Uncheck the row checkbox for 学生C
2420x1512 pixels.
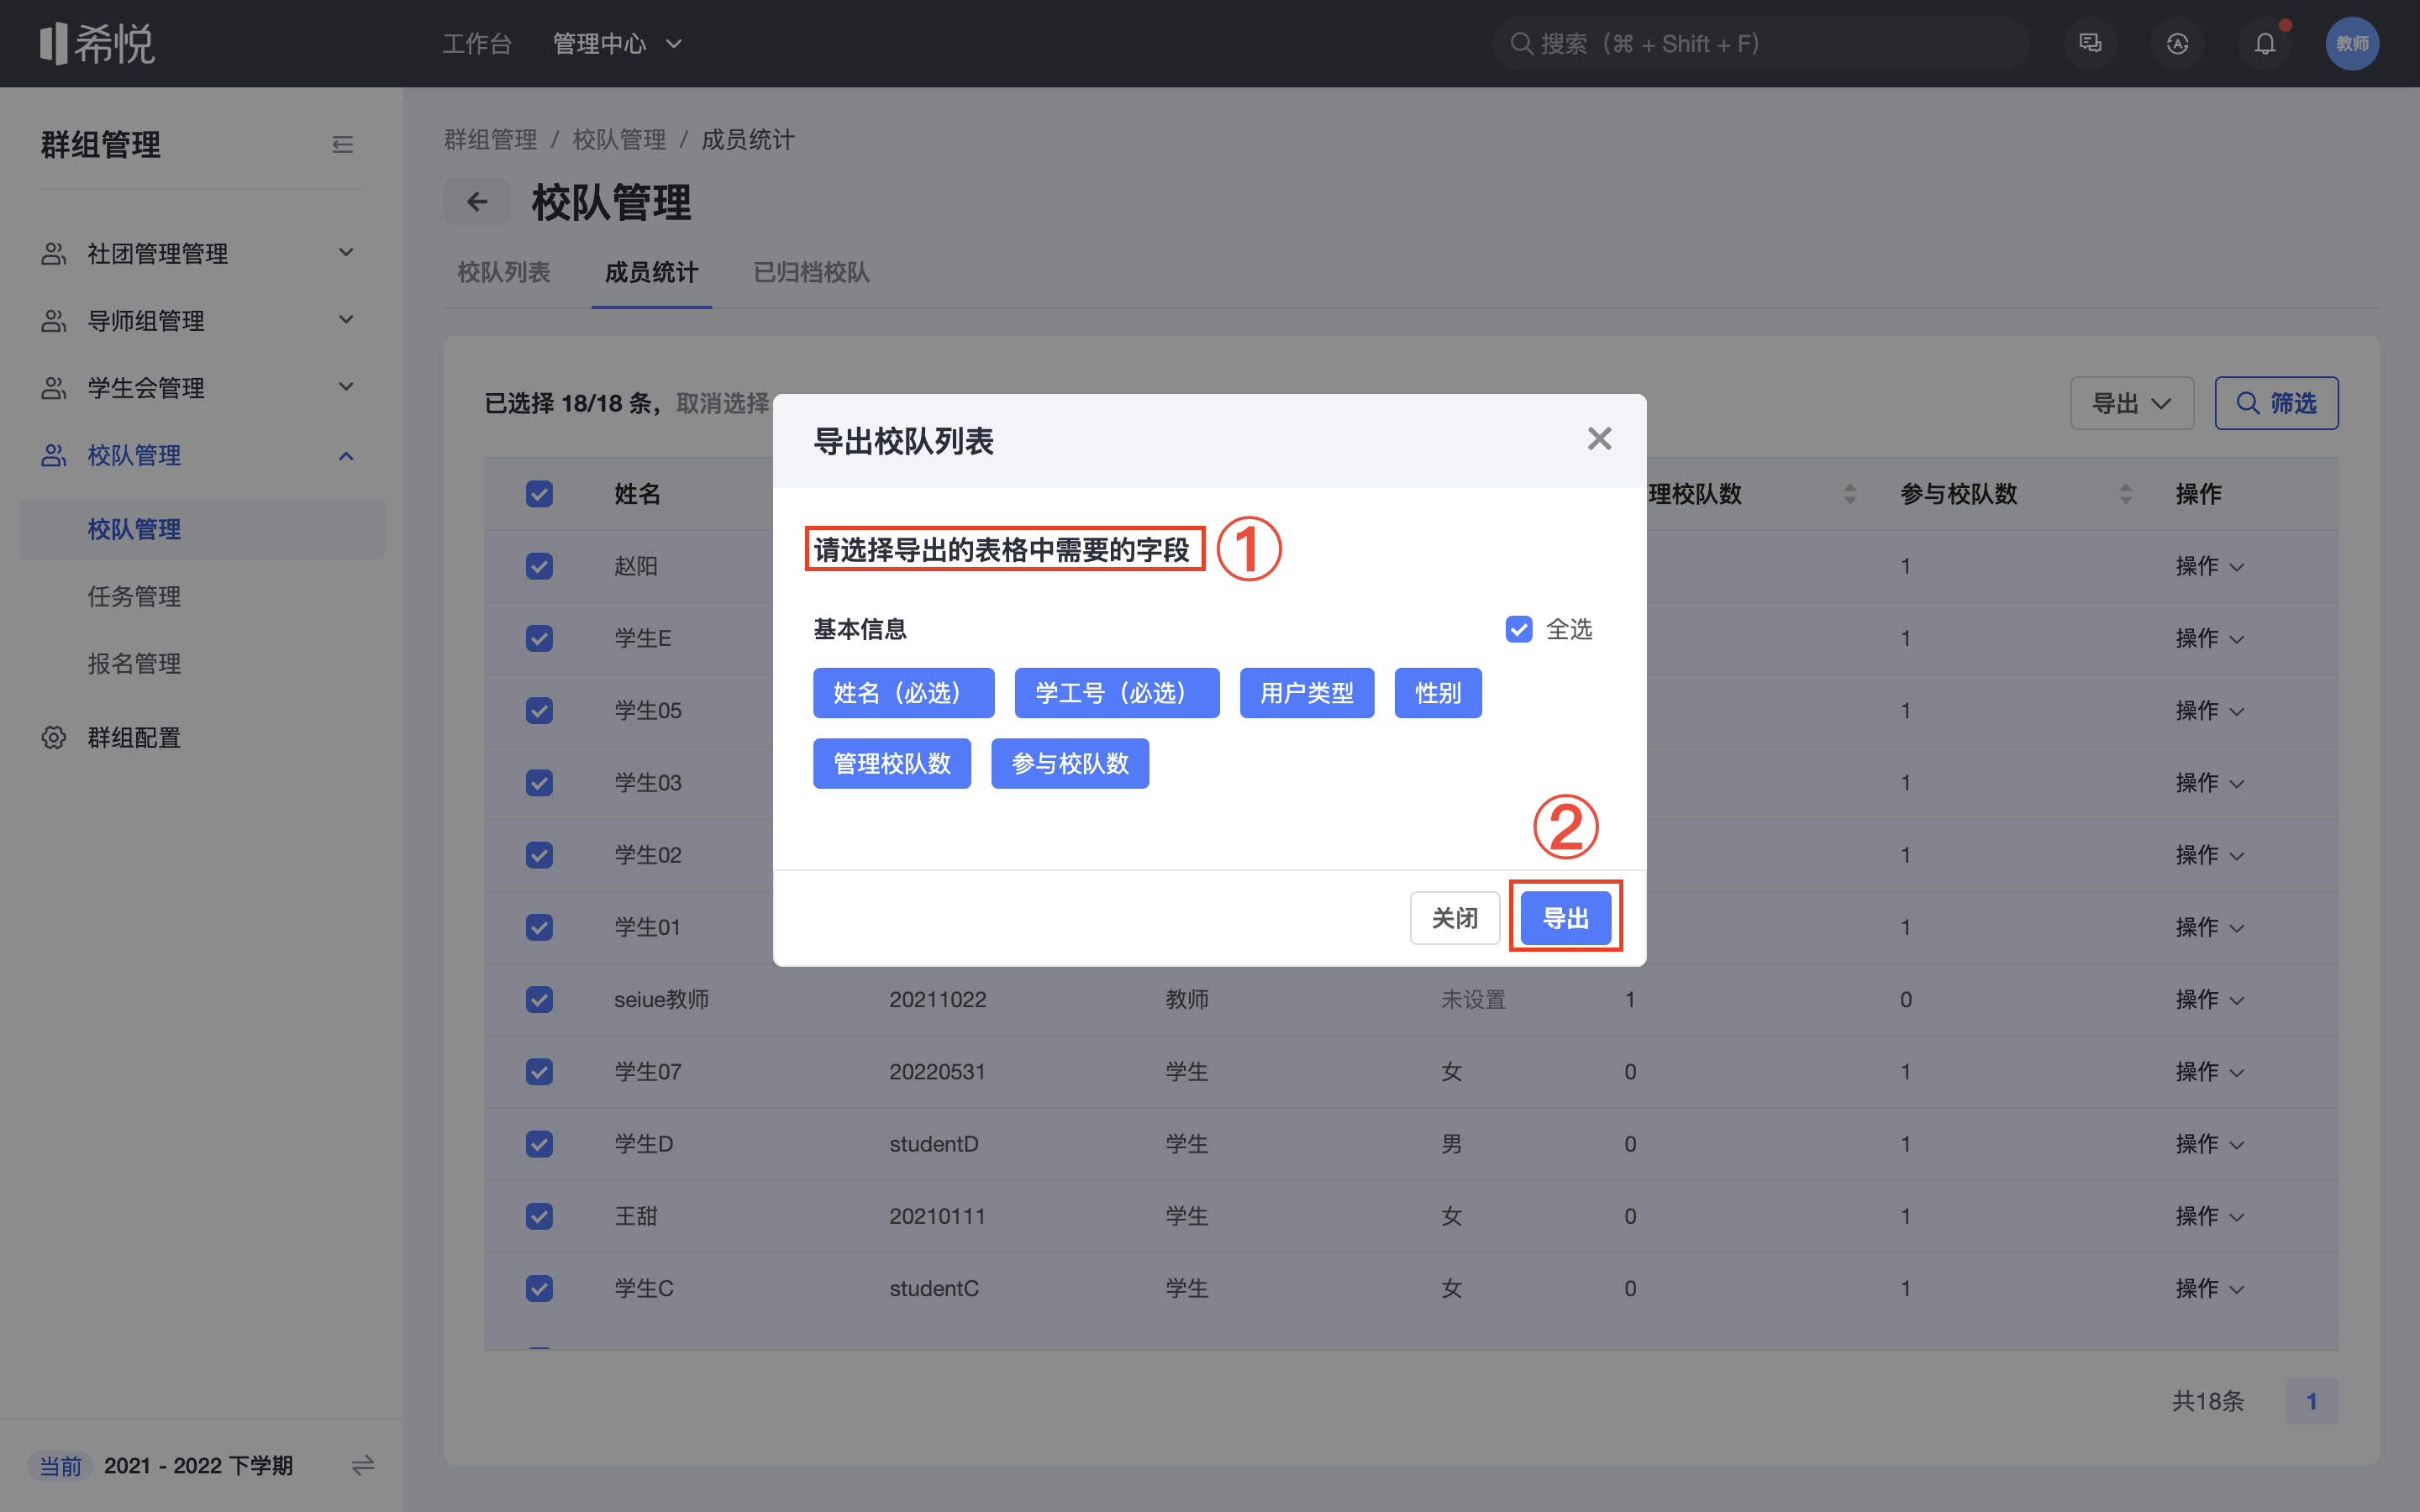click(x=539, y=1288)
